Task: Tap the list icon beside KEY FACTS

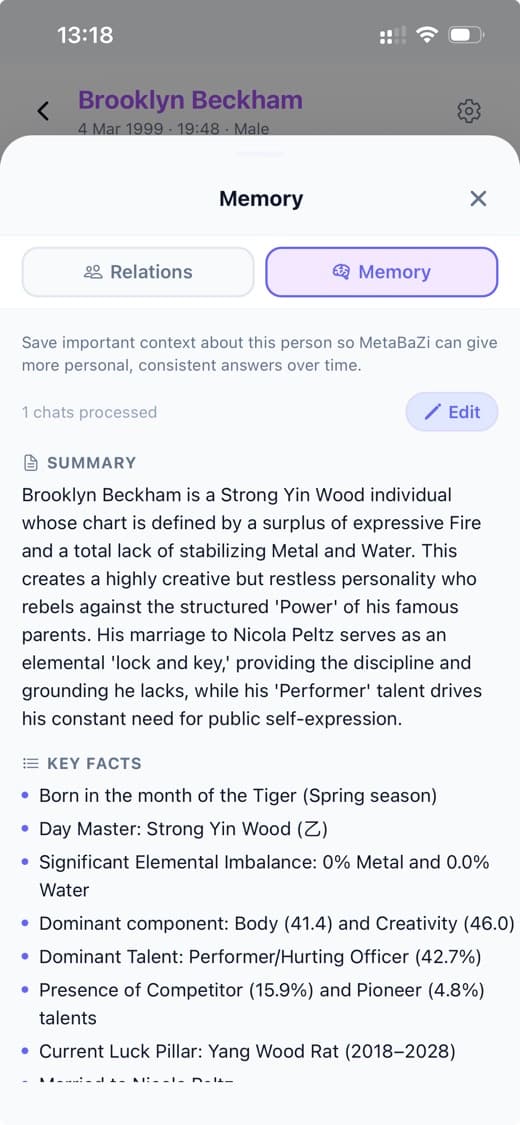Action: tap(30, 763)
